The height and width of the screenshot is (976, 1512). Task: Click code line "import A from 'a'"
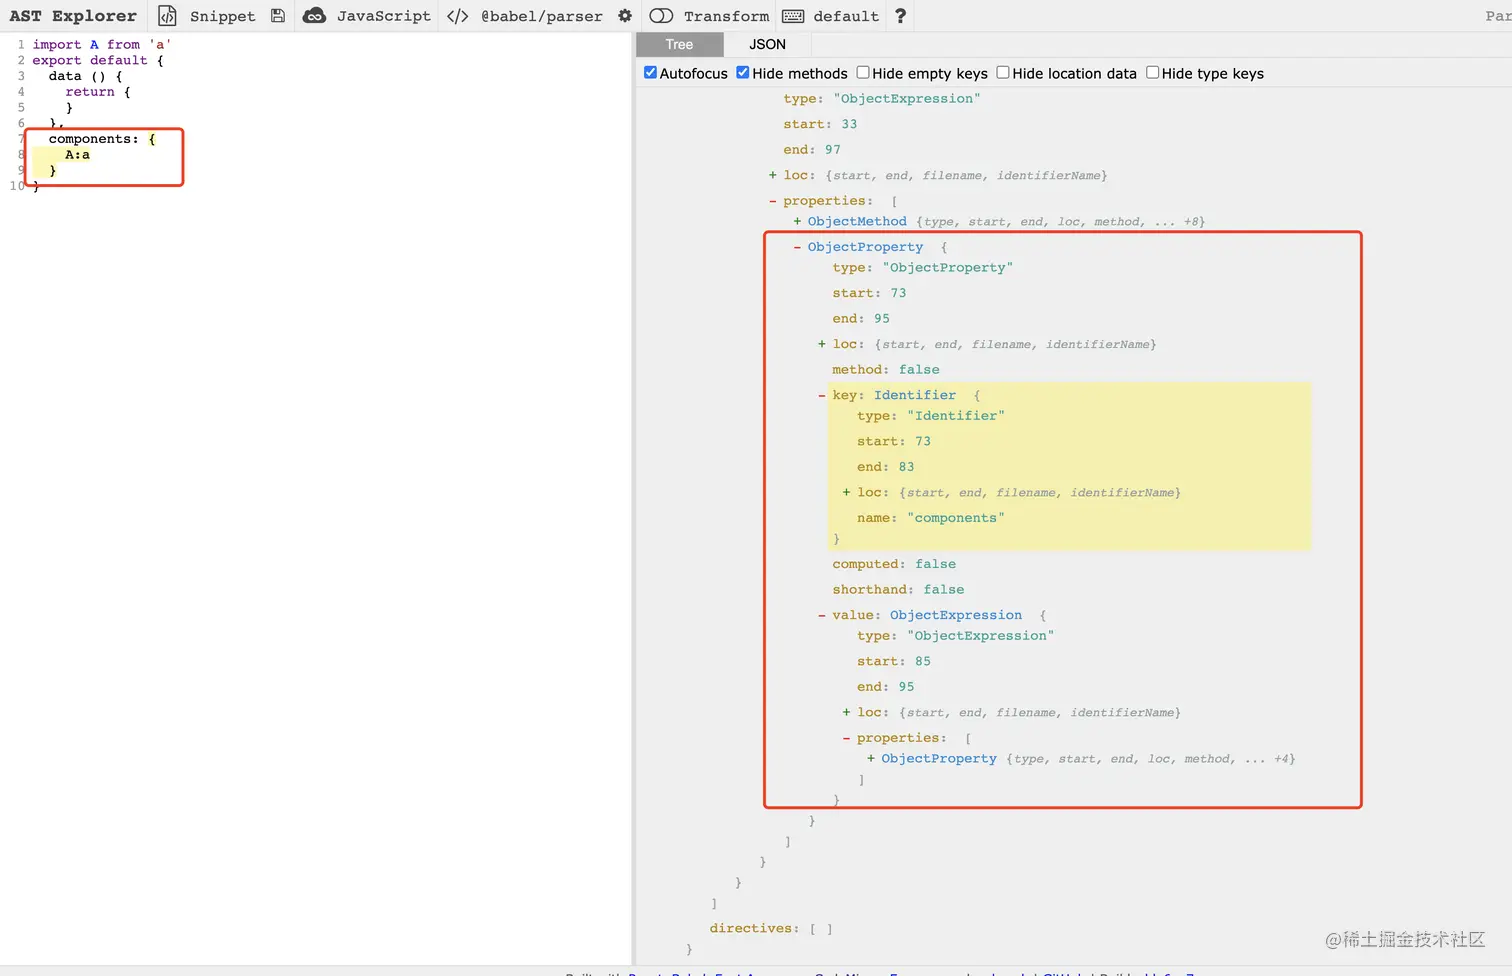point(102,44)
